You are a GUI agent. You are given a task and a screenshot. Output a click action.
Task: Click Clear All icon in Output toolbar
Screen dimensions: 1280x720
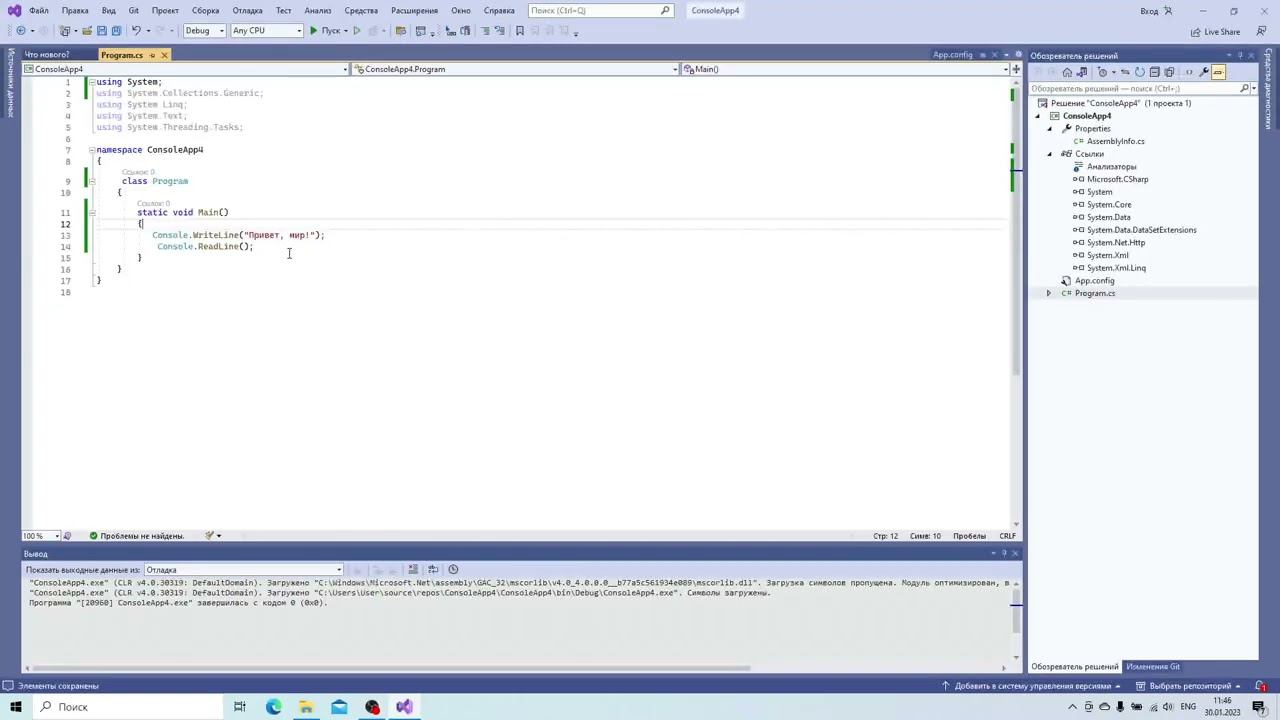[414, 569]
